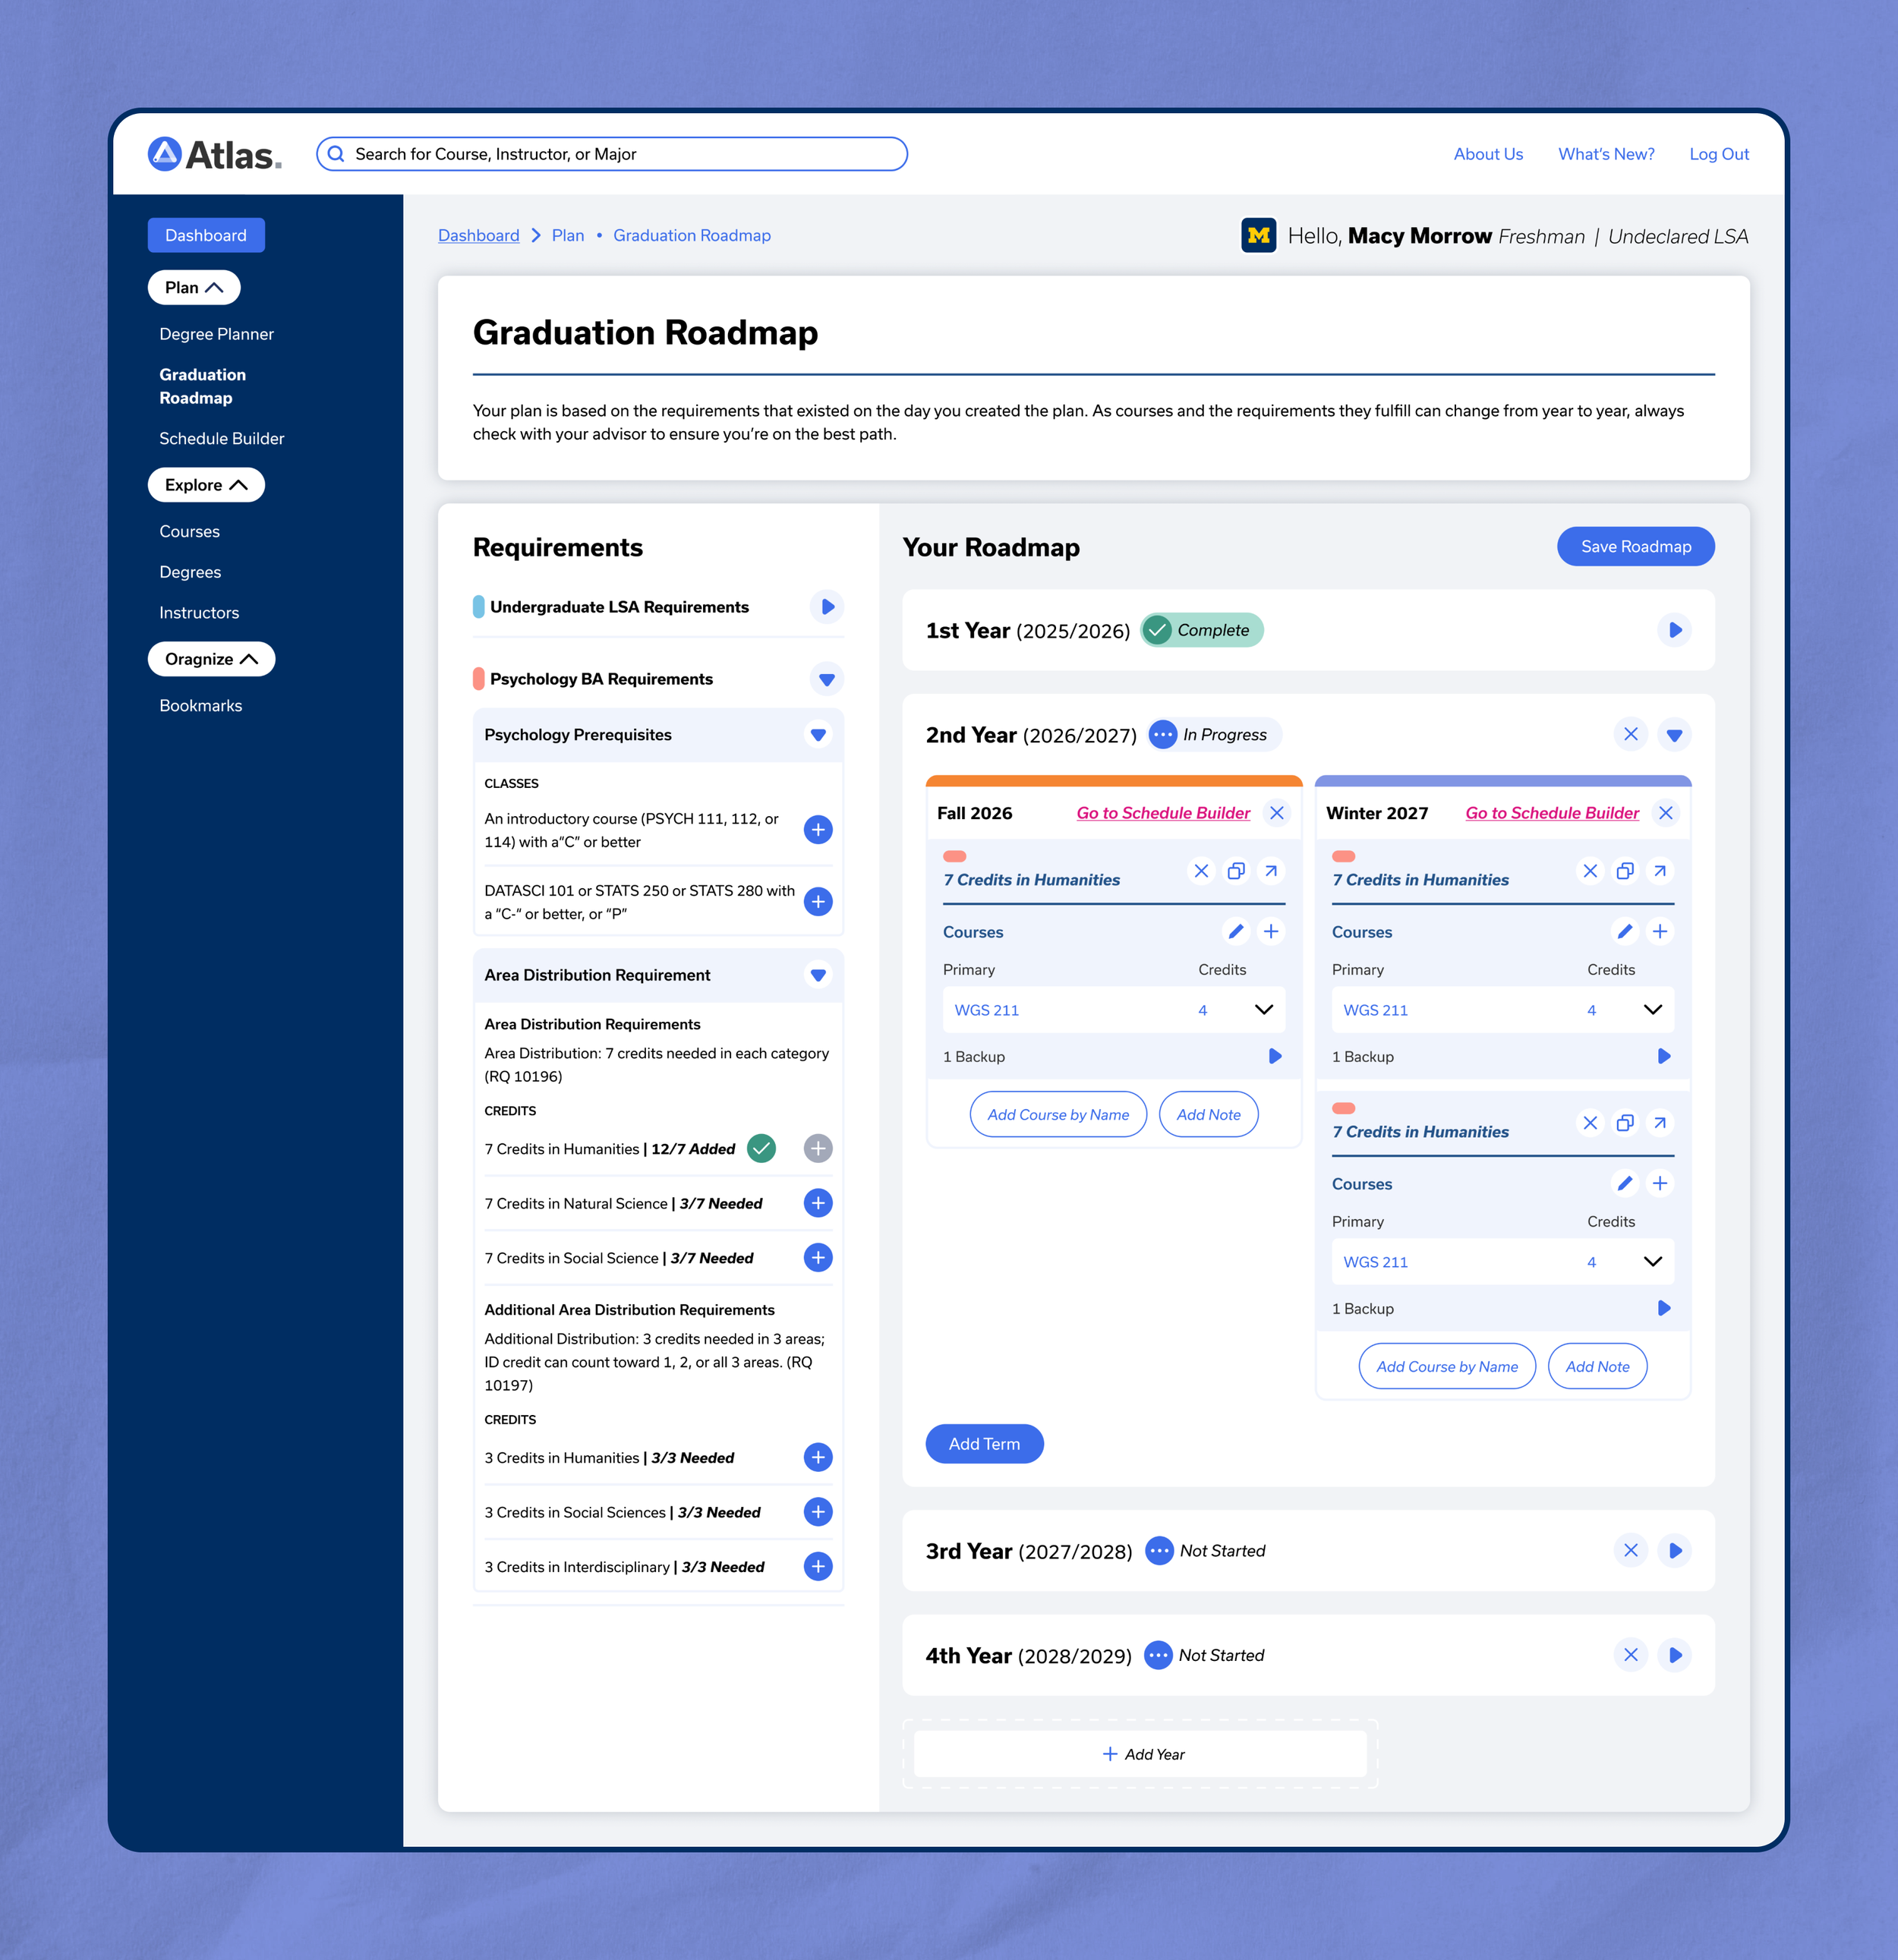Viewport: 1898px width, 1960px height.
Task: Click the plus icon beside Fall 2026 Courses
Action: [1271, 932]
